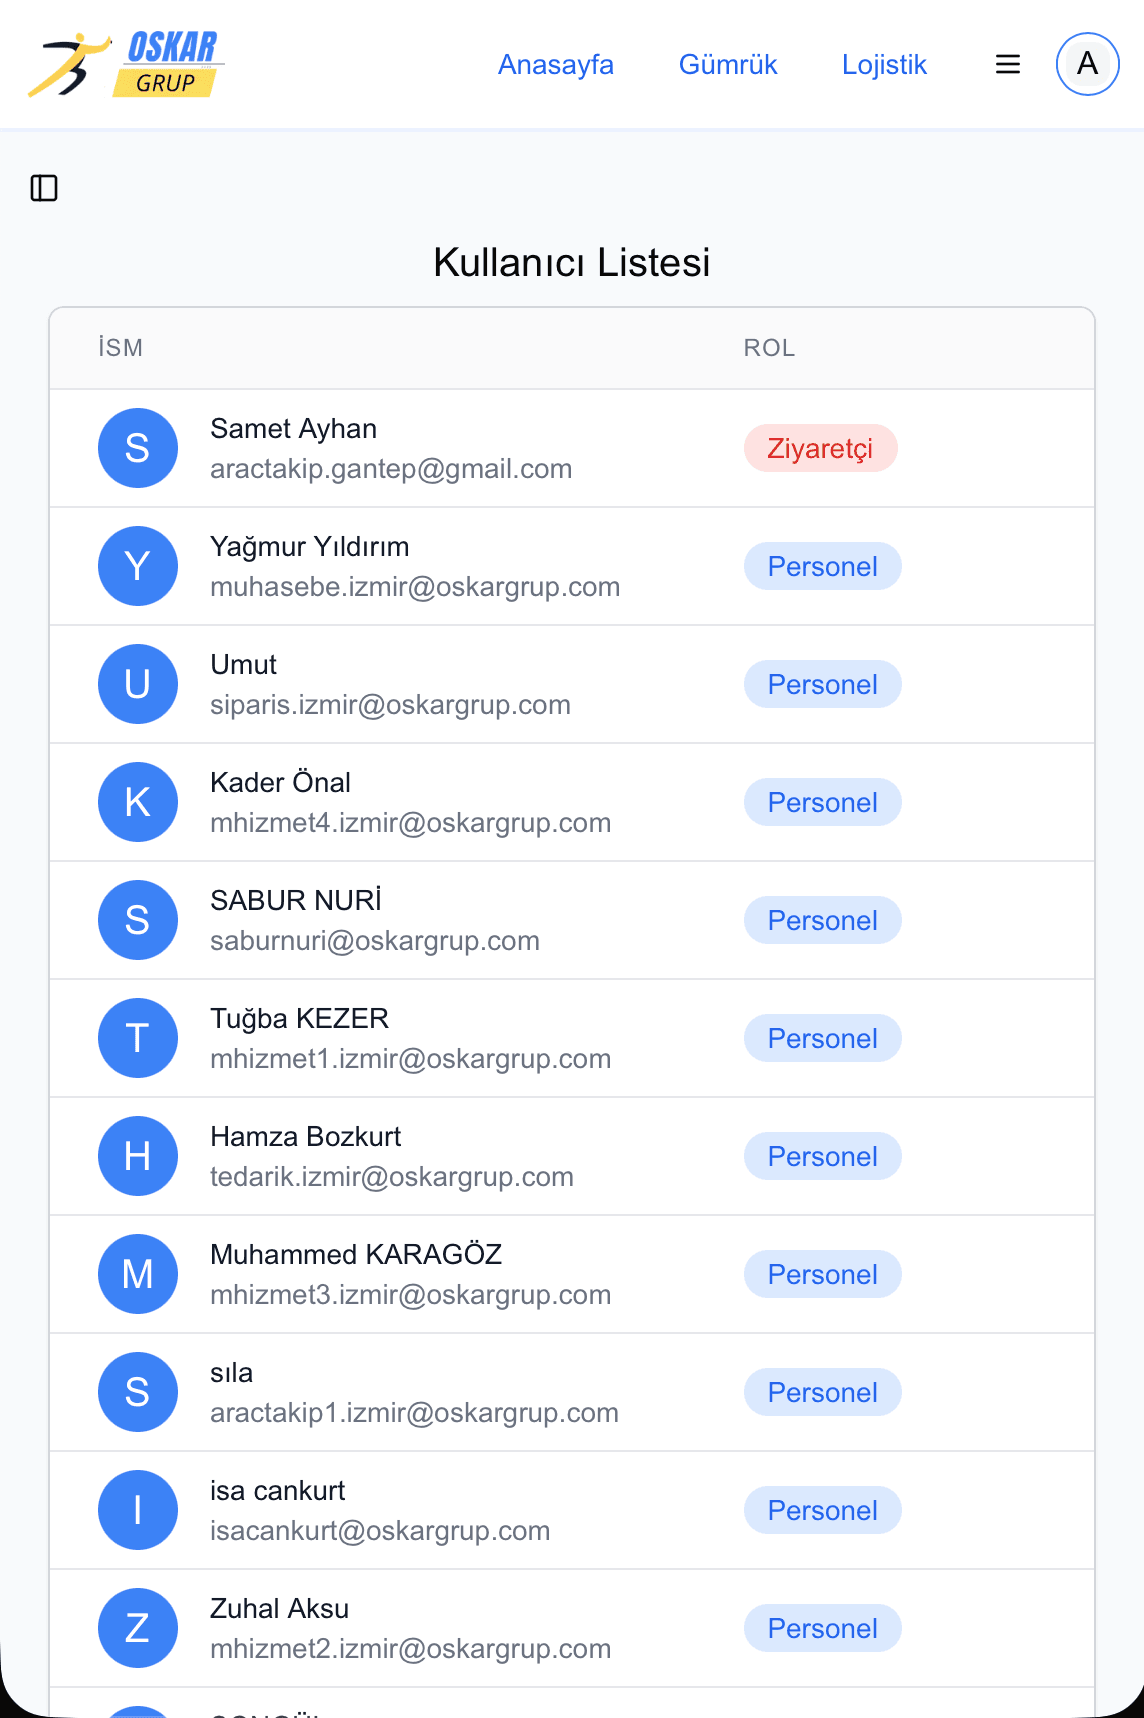Click Kader Önal's K avatar
1144x1718 pixels.
(138, 802)
